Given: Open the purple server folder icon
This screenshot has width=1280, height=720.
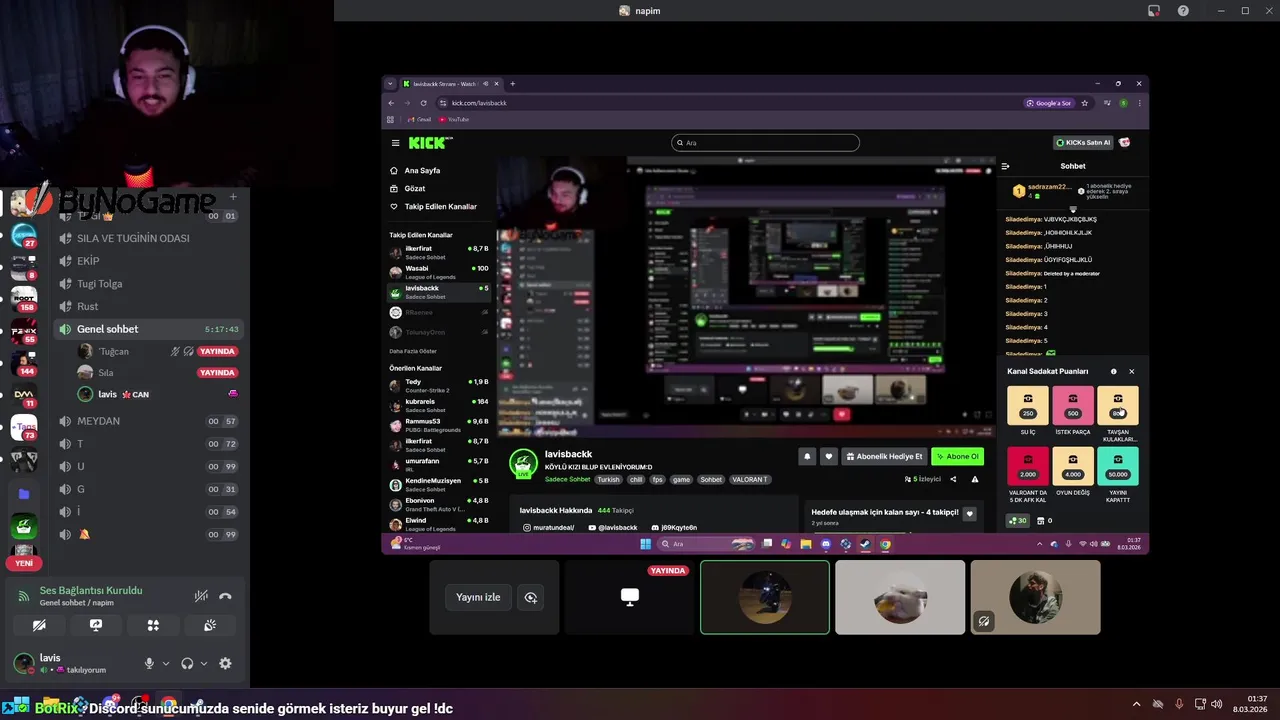Looking at the screenshot, I should pos(24,493).
